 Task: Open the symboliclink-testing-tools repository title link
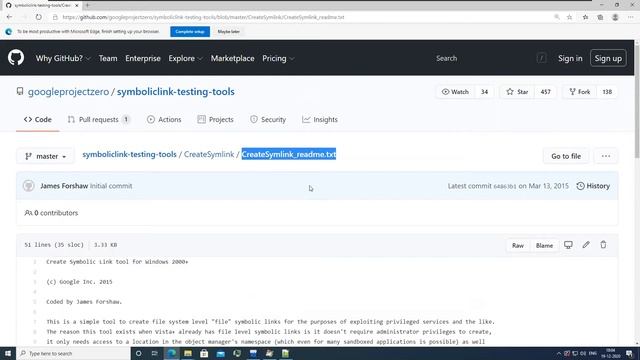click(x=176, y=92)
